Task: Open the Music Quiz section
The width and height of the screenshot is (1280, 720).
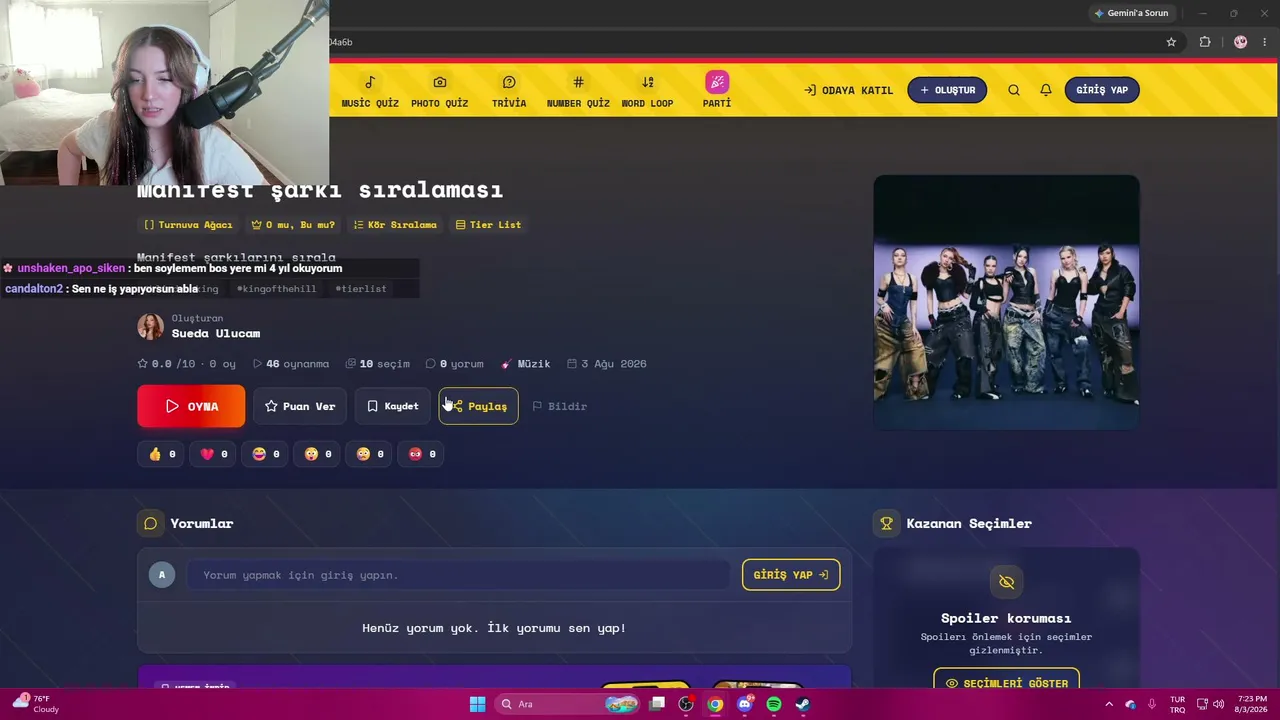Action: click(370, 90)
